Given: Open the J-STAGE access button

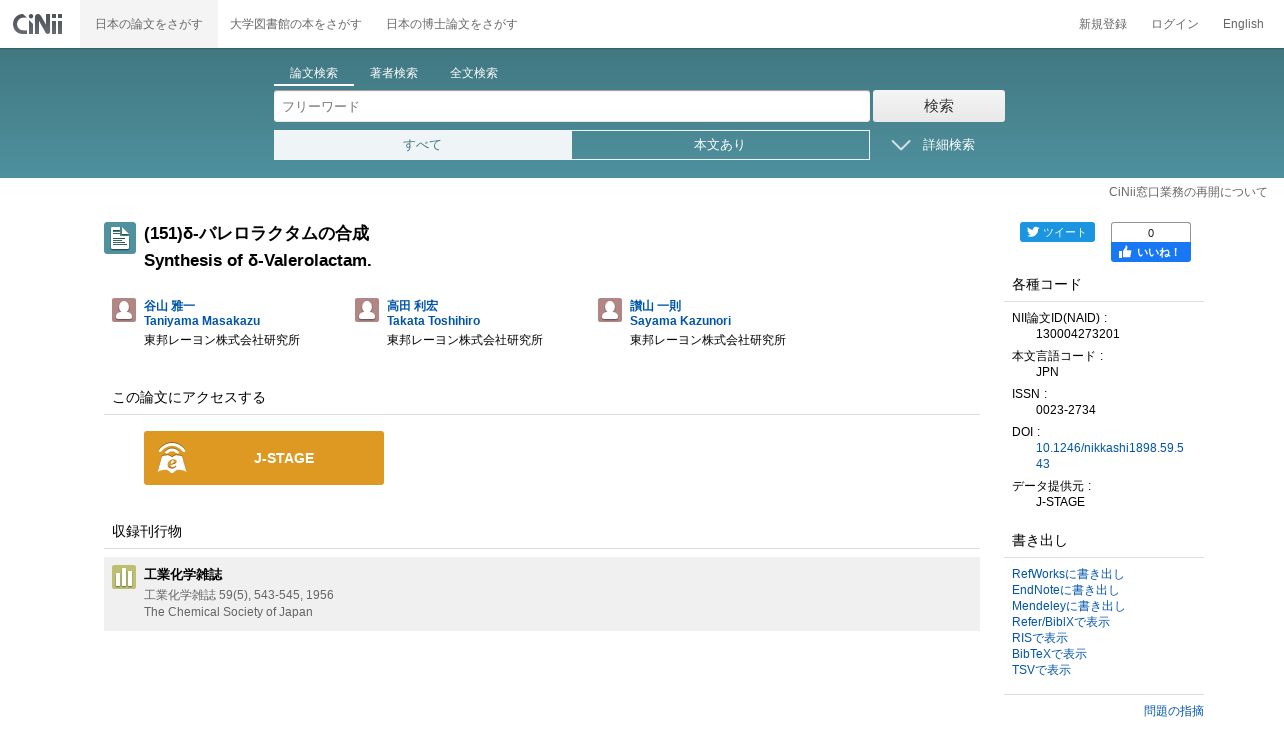Looking at the screenshot, I should [x=264, y=458].
